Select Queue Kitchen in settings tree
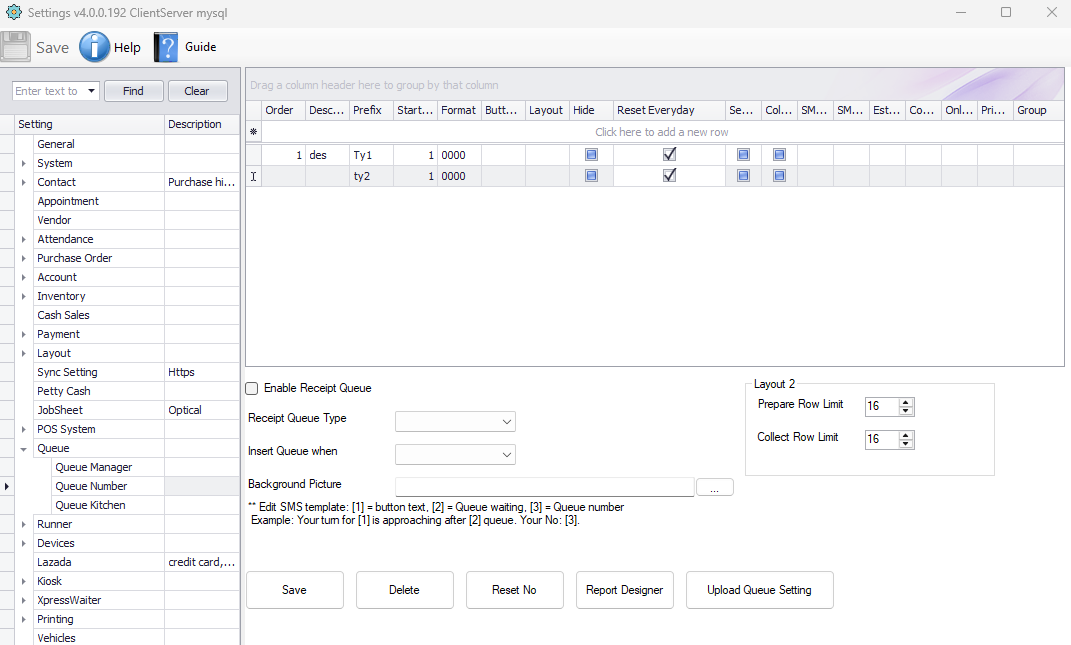Image resolution: width=1071 pixels, height=645 pixels. click(x=90, y=505)
